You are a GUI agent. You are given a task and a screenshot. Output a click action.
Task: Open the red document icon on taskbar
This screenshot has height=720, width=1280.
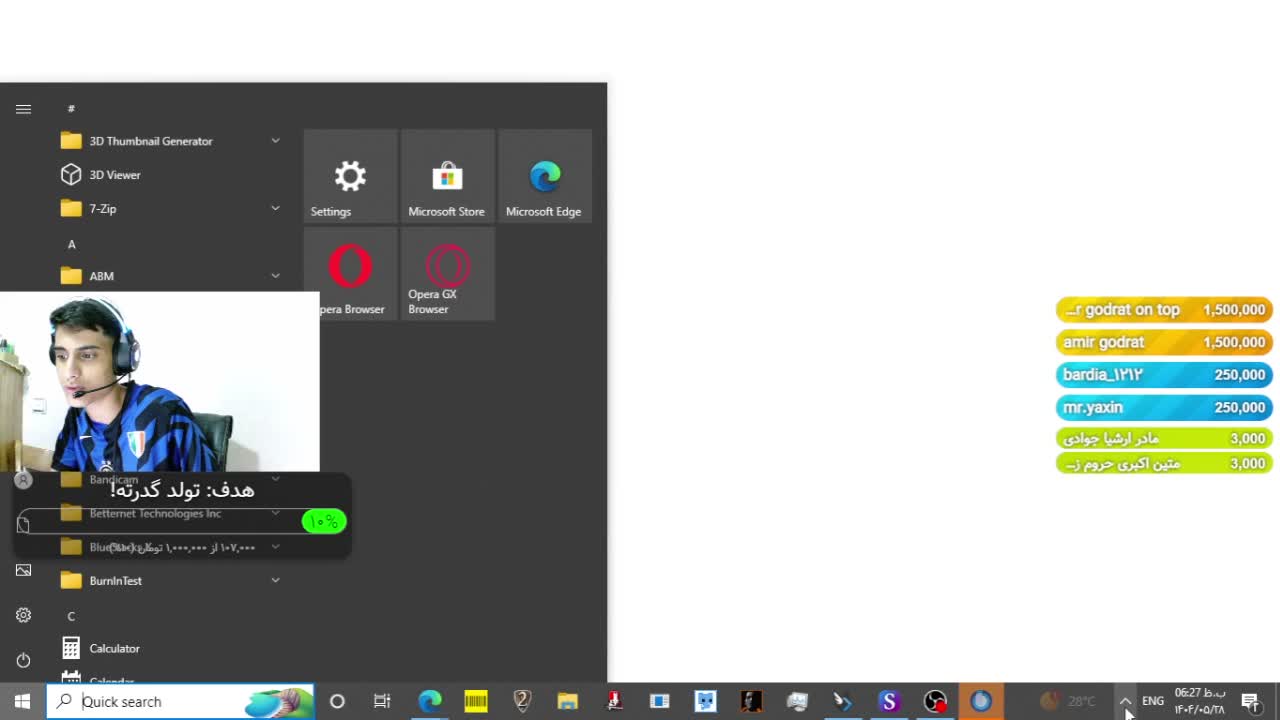pyautogui.click(x=614, y=701)
